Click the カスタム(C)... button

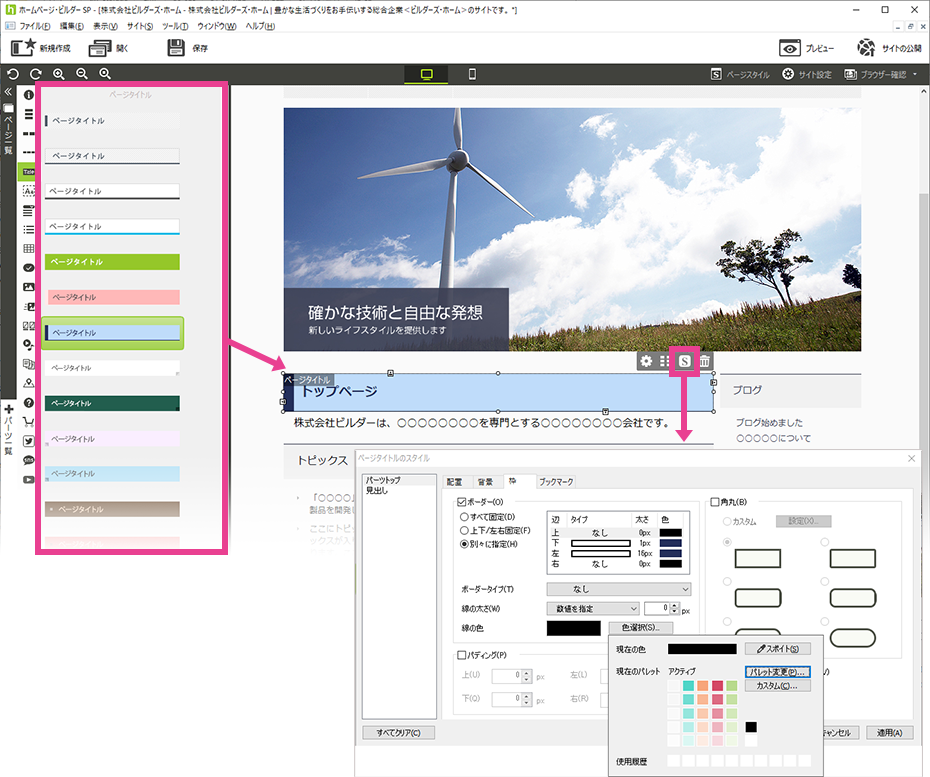778,686
